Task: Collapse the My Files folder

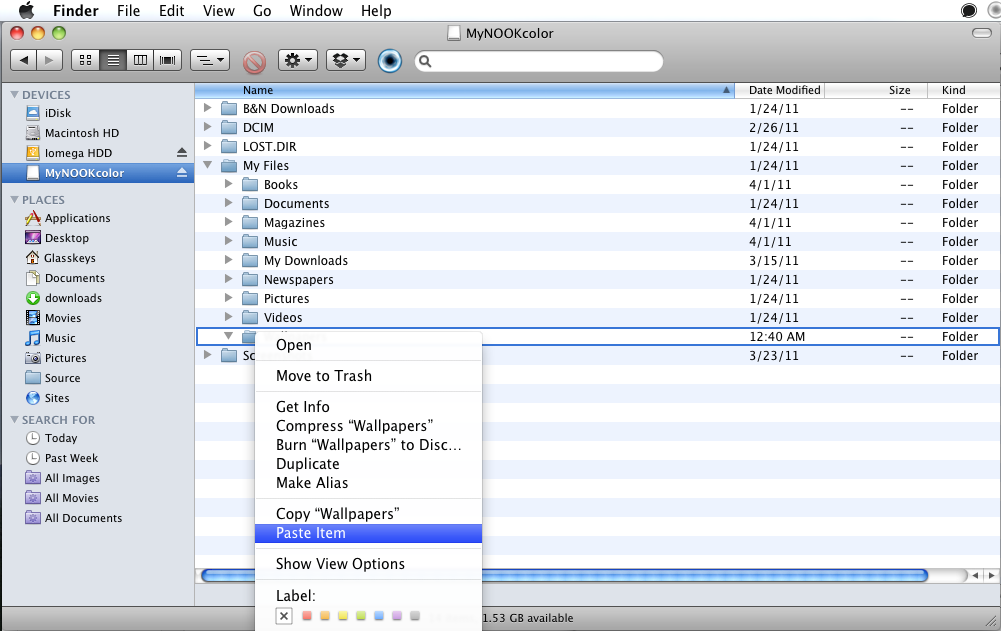Action: 208,166
